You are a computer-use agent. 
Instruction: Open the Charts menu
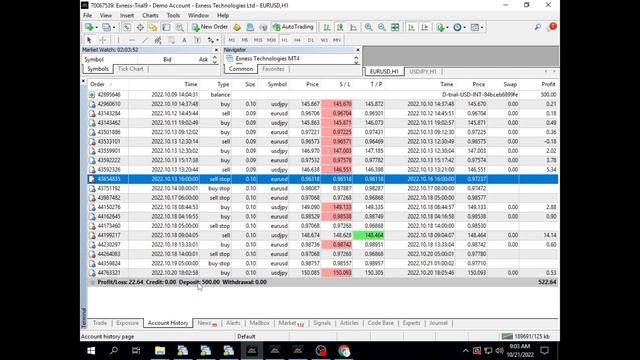(150, 16)
